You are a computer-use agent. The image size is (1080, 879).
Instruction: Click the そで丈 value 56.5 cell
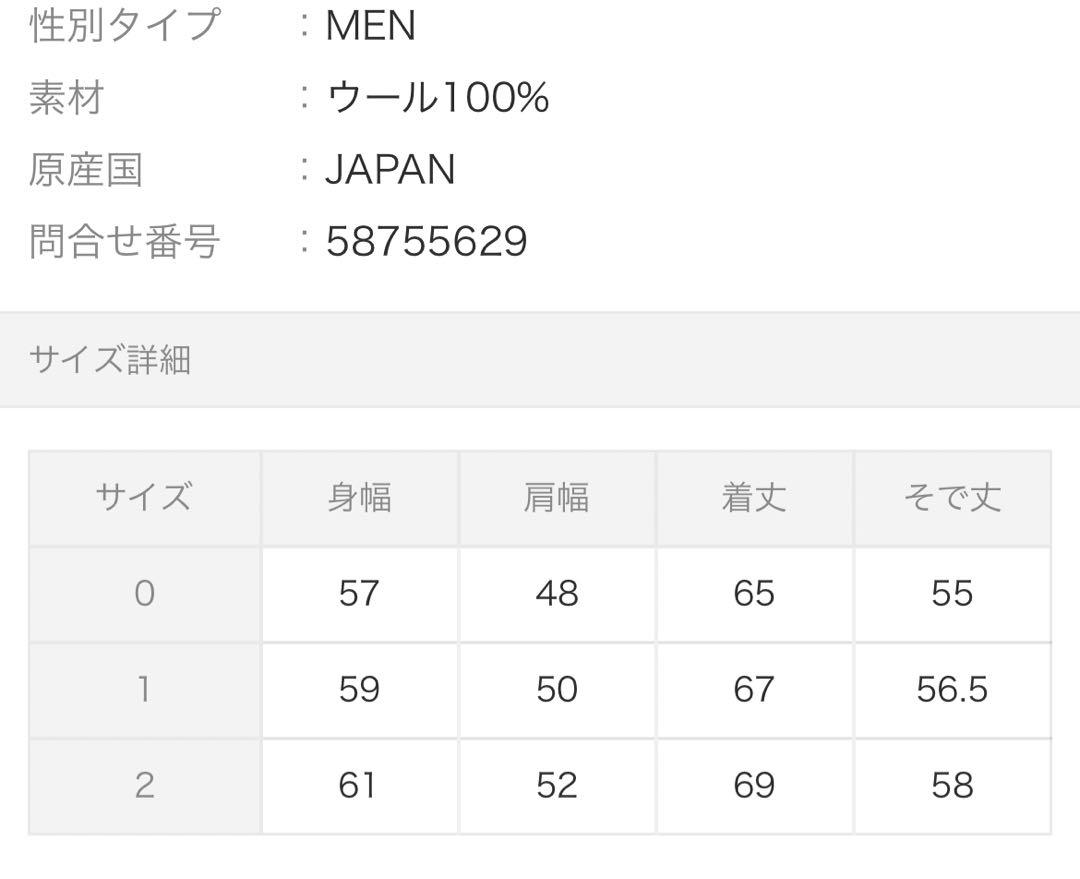click(x=953, y=690)
